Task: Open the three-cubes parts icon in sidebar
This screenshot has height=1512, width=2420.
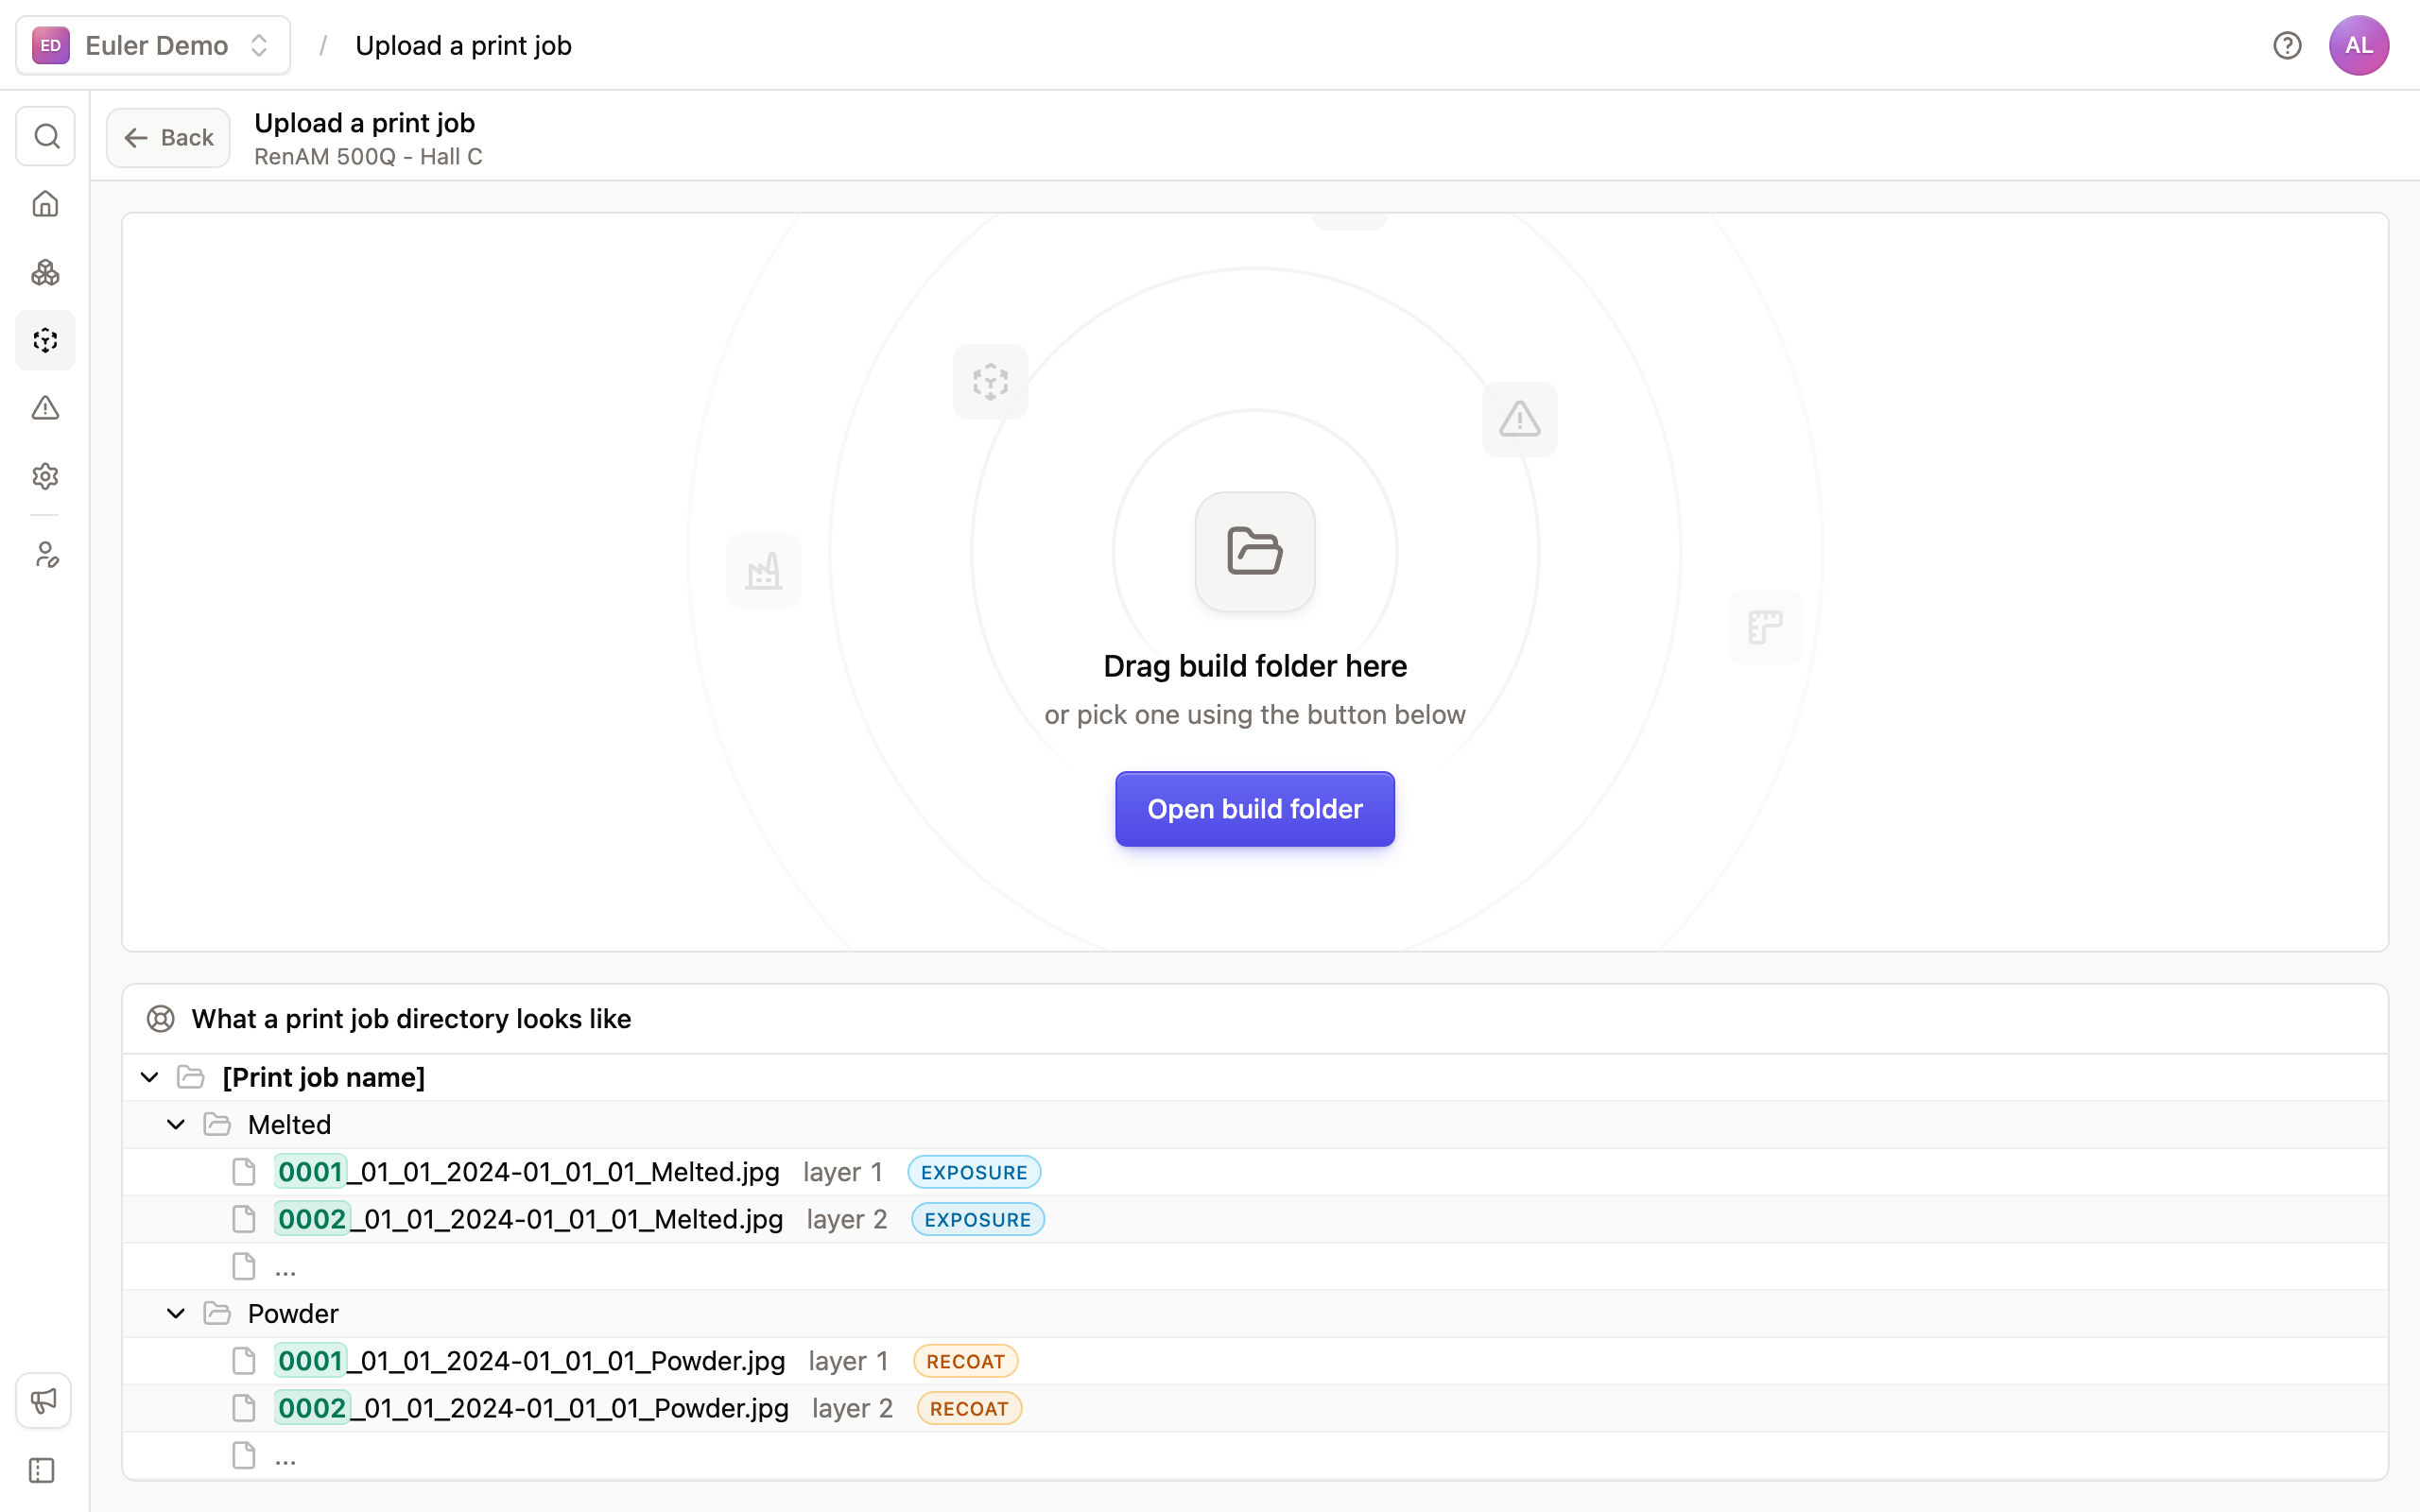Action: click(x=46, y=272)
